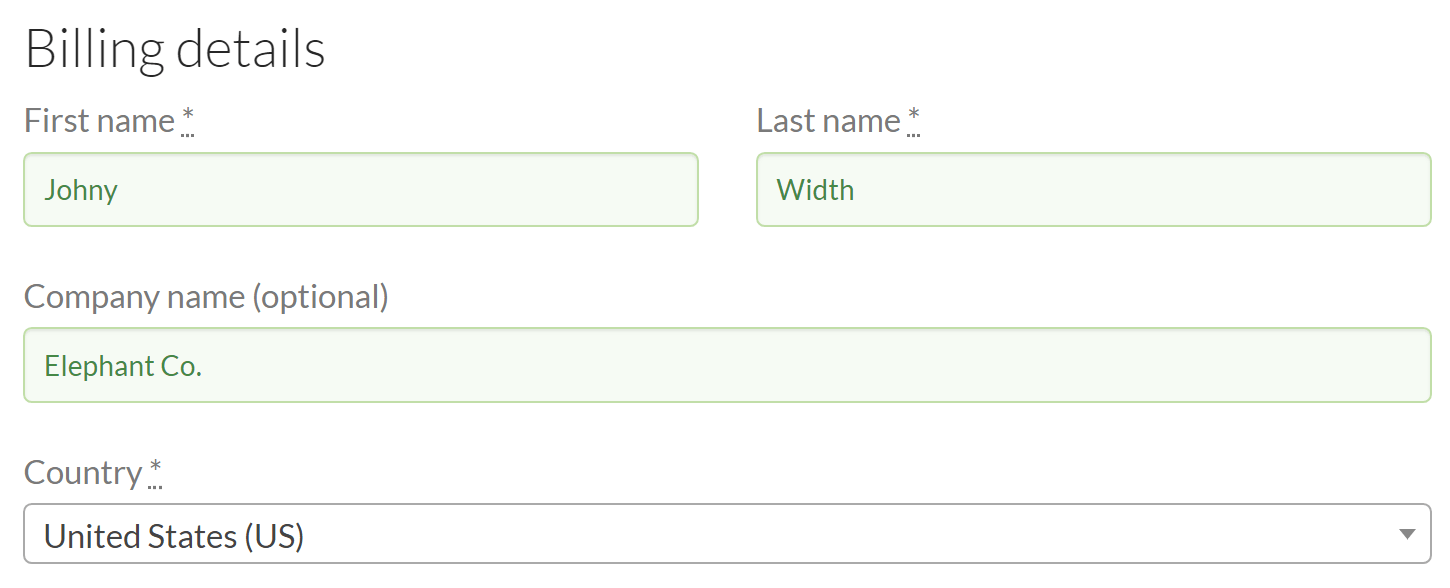
Task: Click the 'Elephant Co.' company value
Action: 123,365
